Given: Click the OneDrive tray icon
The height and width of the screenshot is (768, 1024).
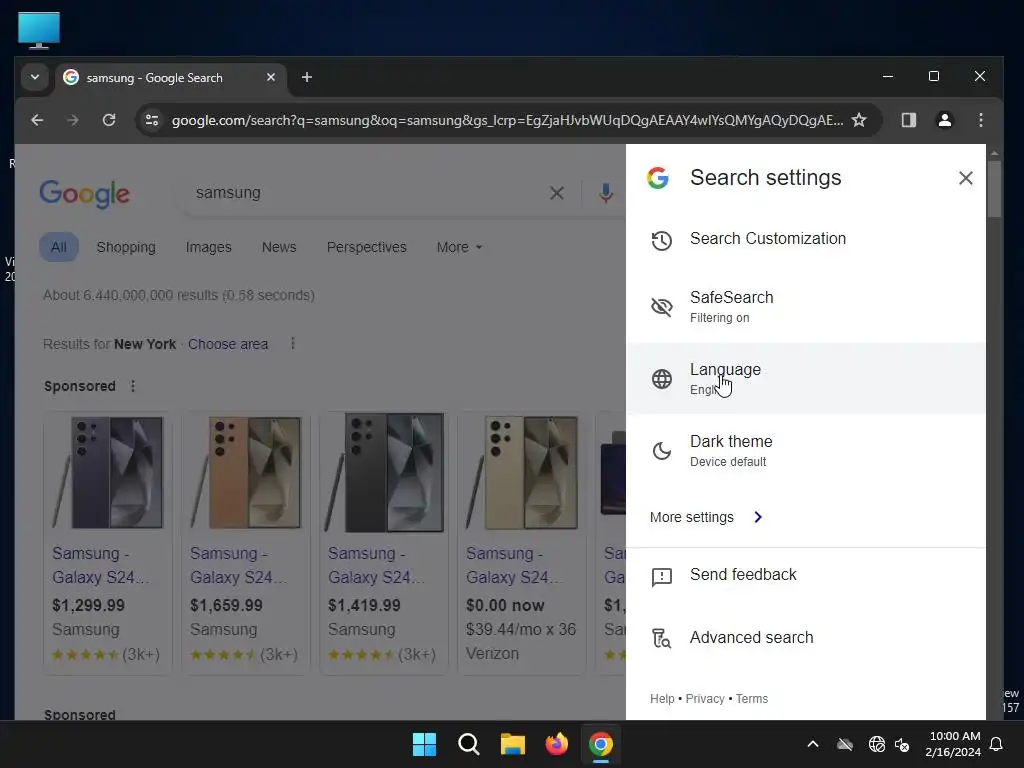Looking at the screenshot, I should 845,744.
